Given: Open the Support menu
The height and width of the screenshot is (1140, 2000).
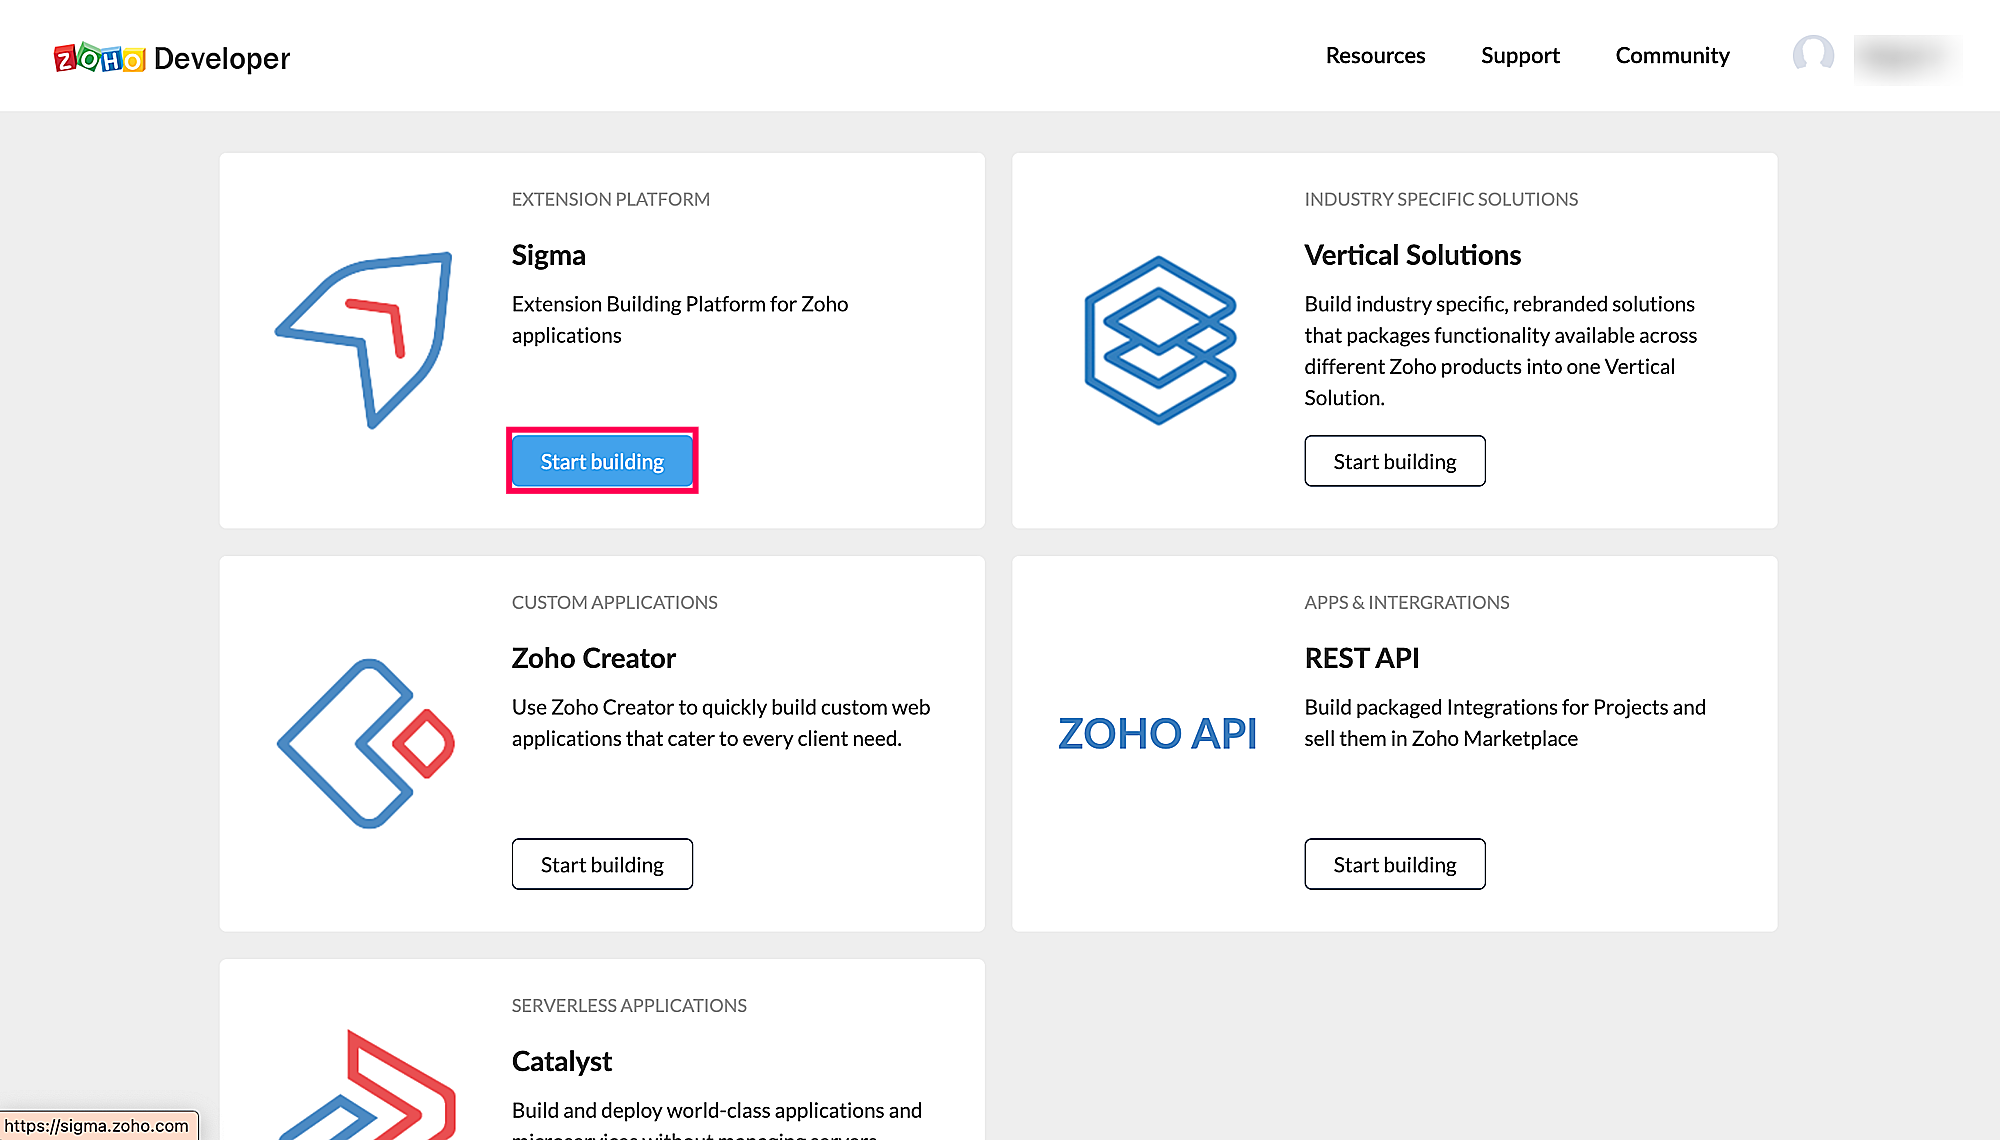Looking at the screenshot, I should 1520,56.
